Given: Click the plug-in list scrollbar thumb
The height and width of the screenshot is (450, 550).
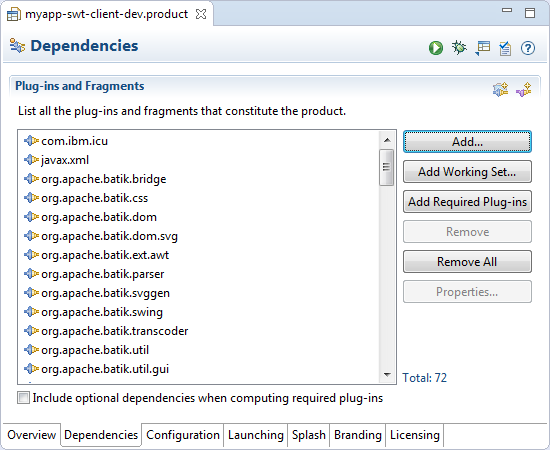Looking at the screenshot, I should 387,167.
